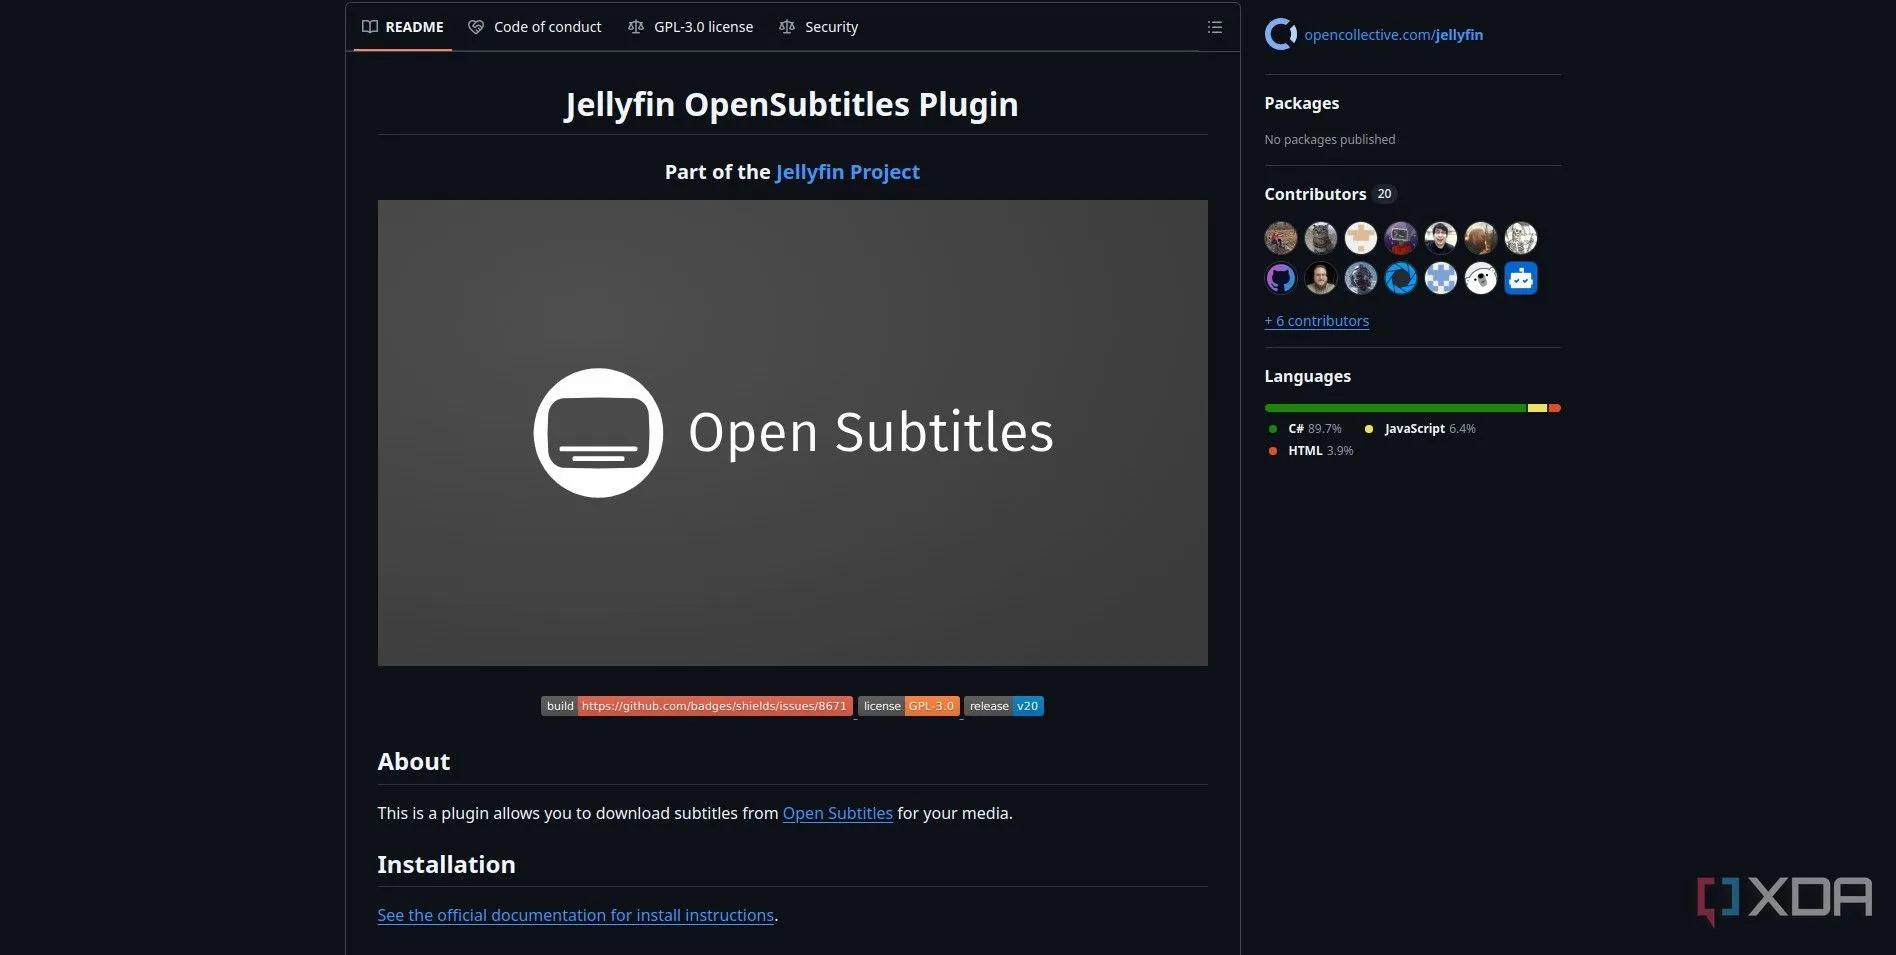
Task: Open the official documentation install instructions link
Action: (575, 915)
